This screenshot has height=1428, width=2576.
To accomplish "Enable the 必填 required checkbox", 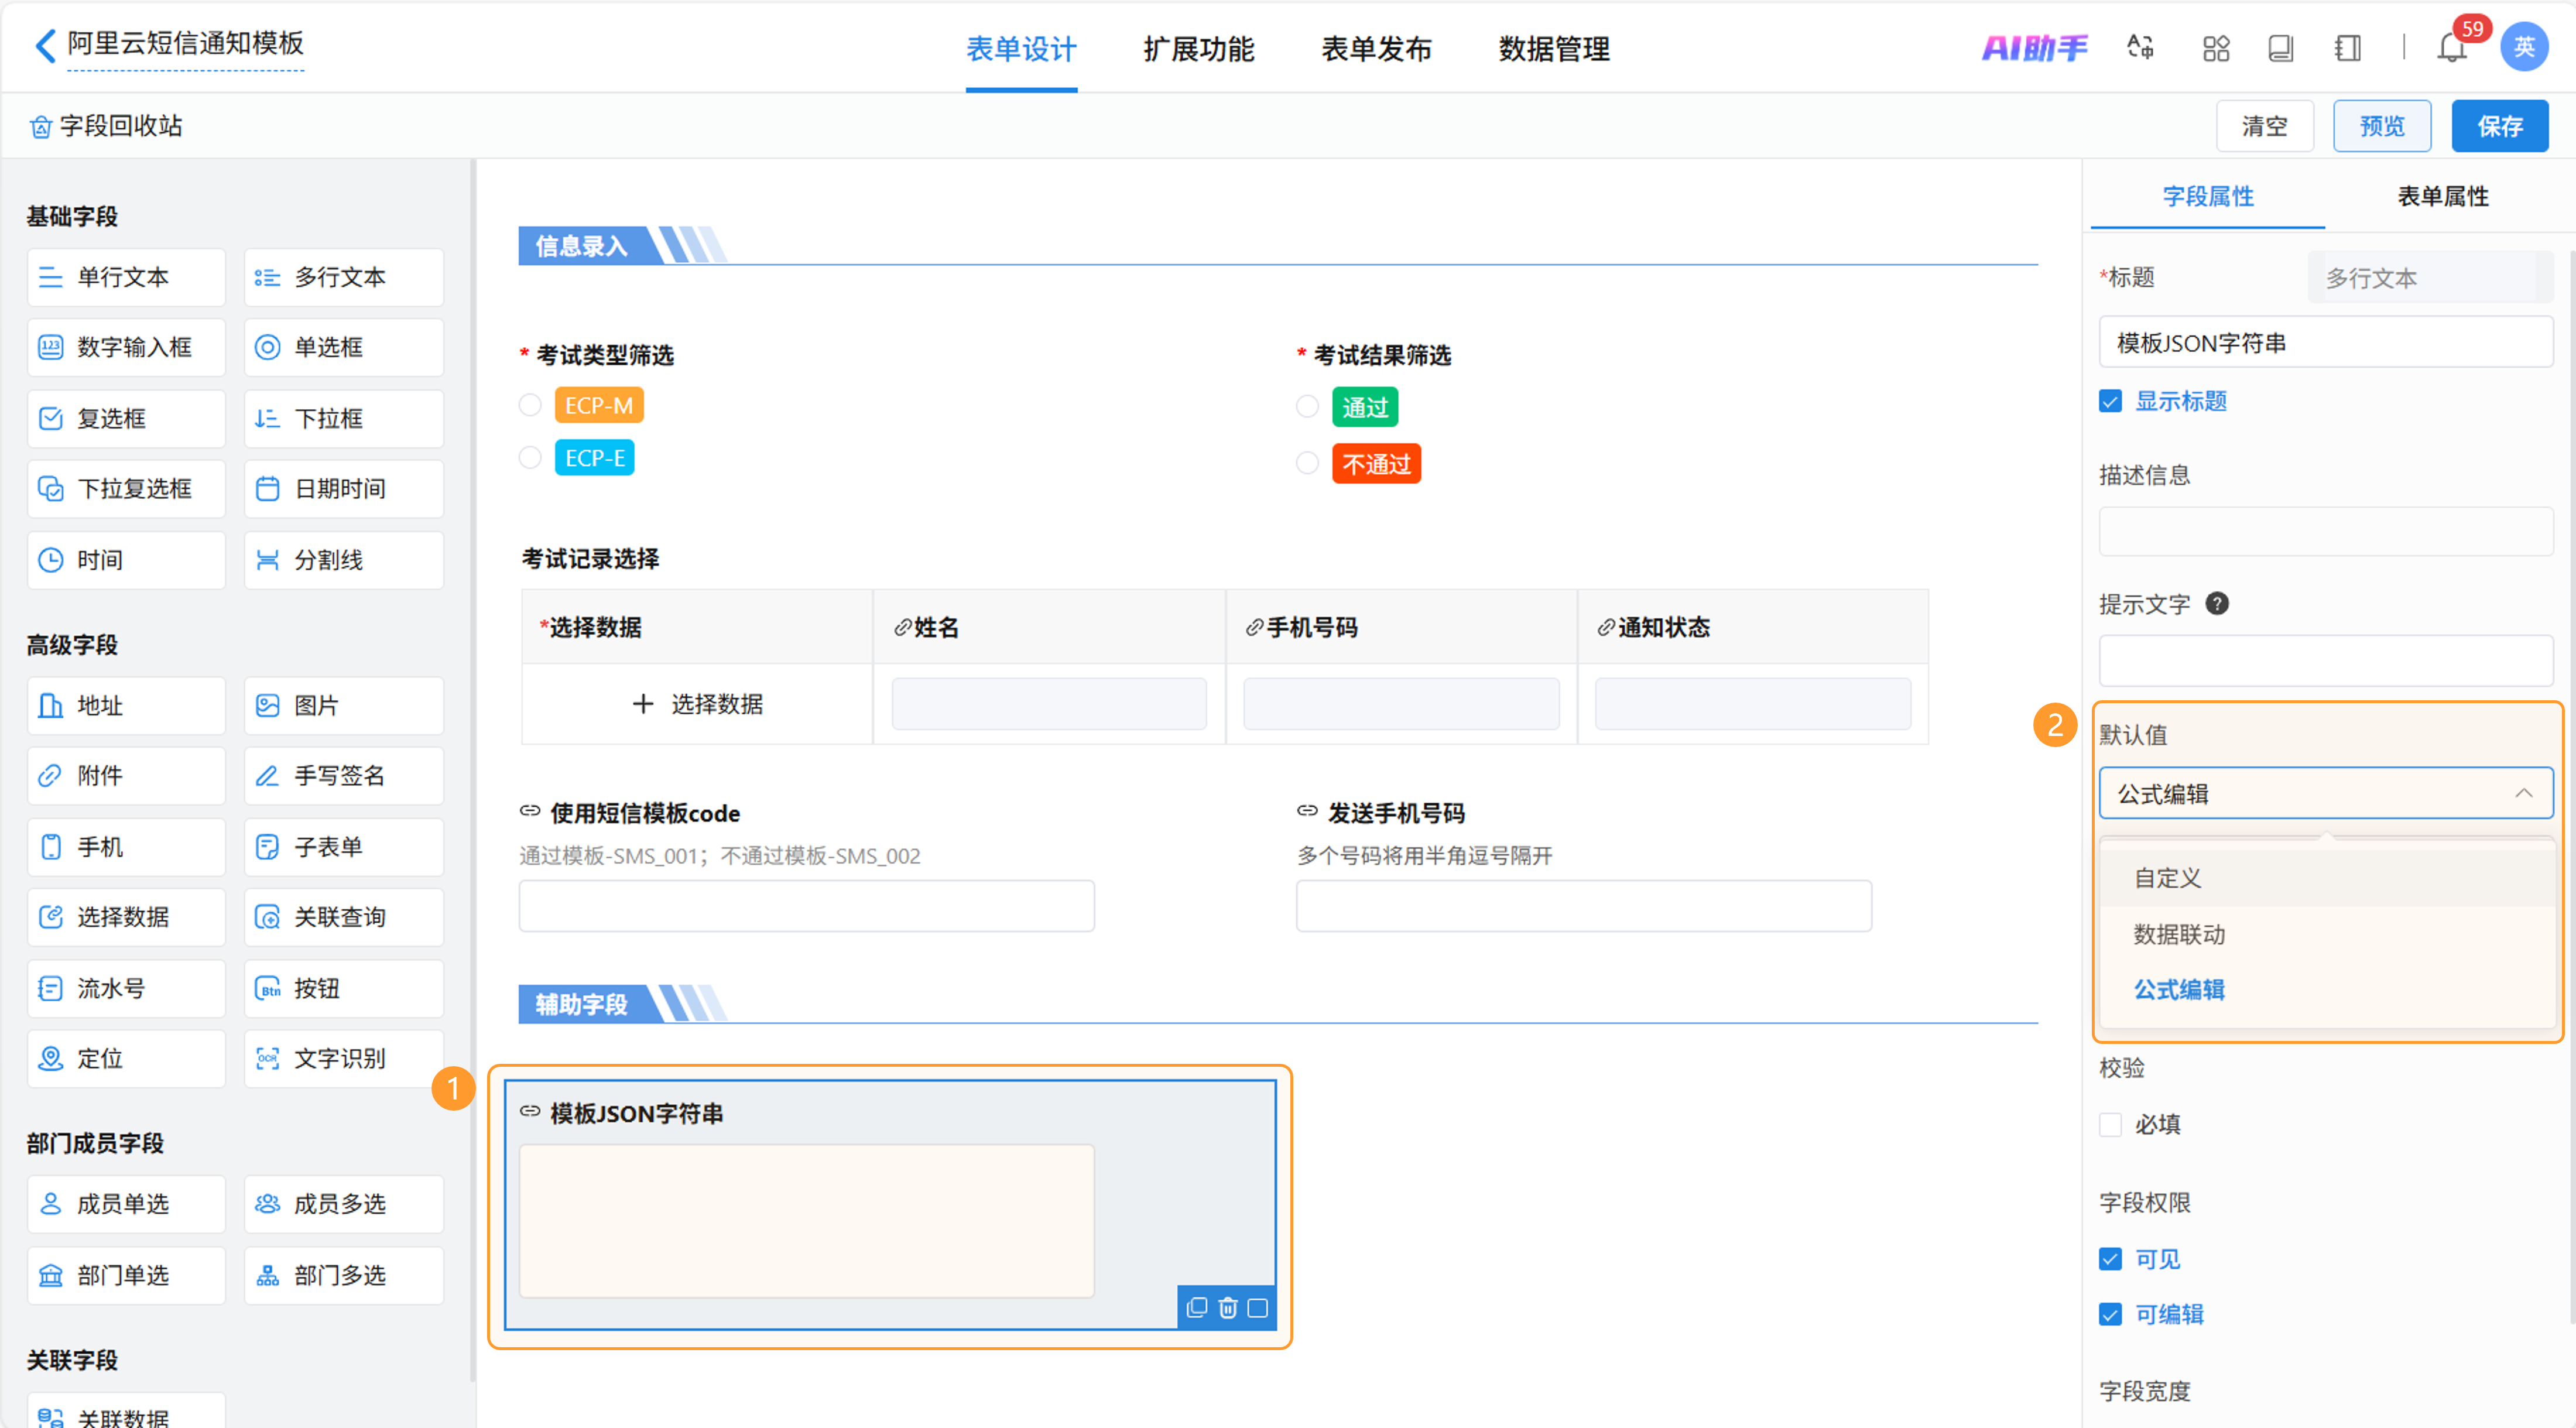I will (x=2110, y=1124).
